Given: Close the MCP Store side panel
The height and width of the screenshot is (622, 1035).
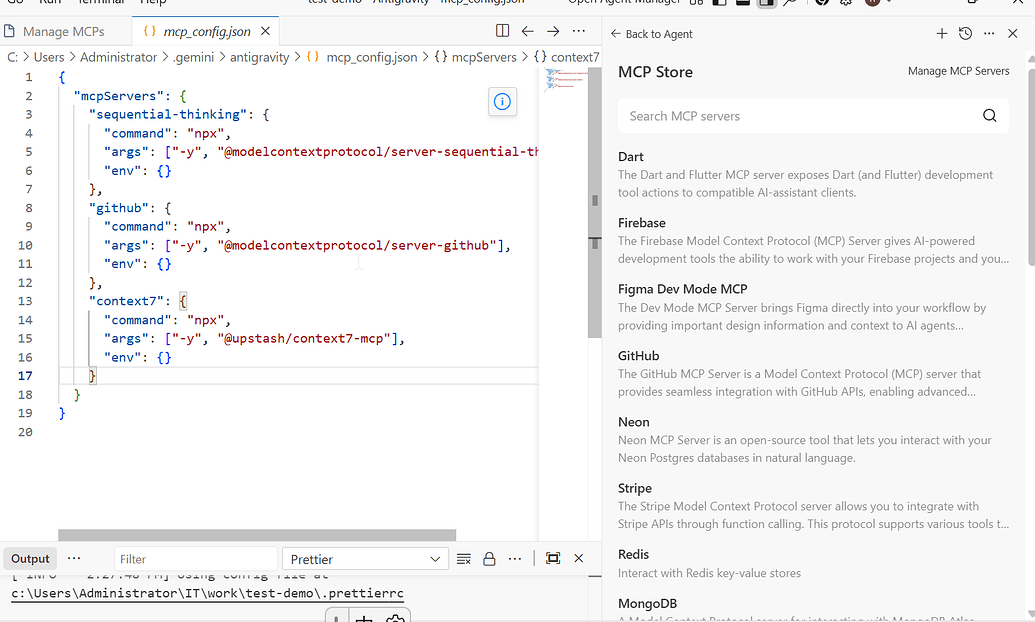Looking at the screenshot, I should pos(1013,34).
